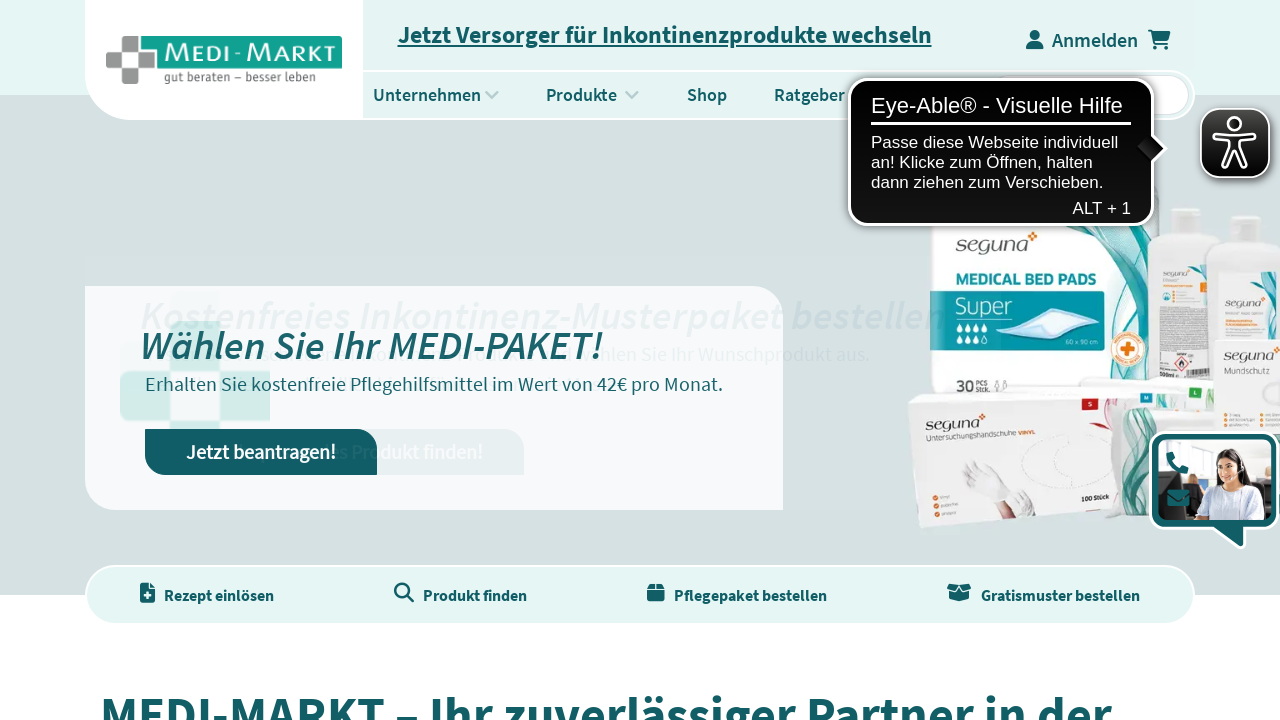Screen dimensions: 1280x720
Task: Follow the Inkontinenzprodukte wechseln link
Action: pos(664,35)
